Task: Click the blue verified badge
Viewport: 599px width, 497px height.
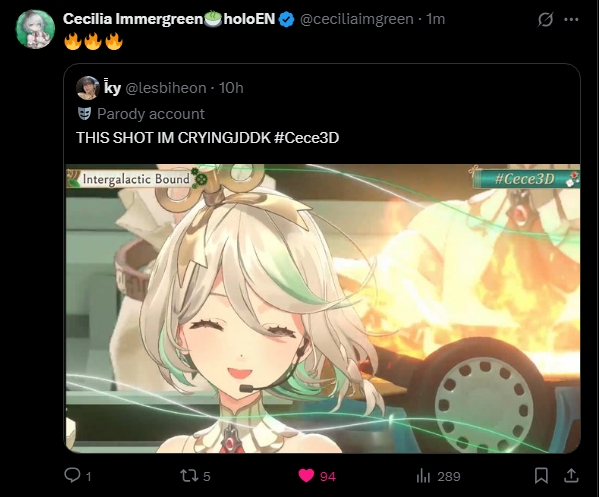Action: coord(287,19)
